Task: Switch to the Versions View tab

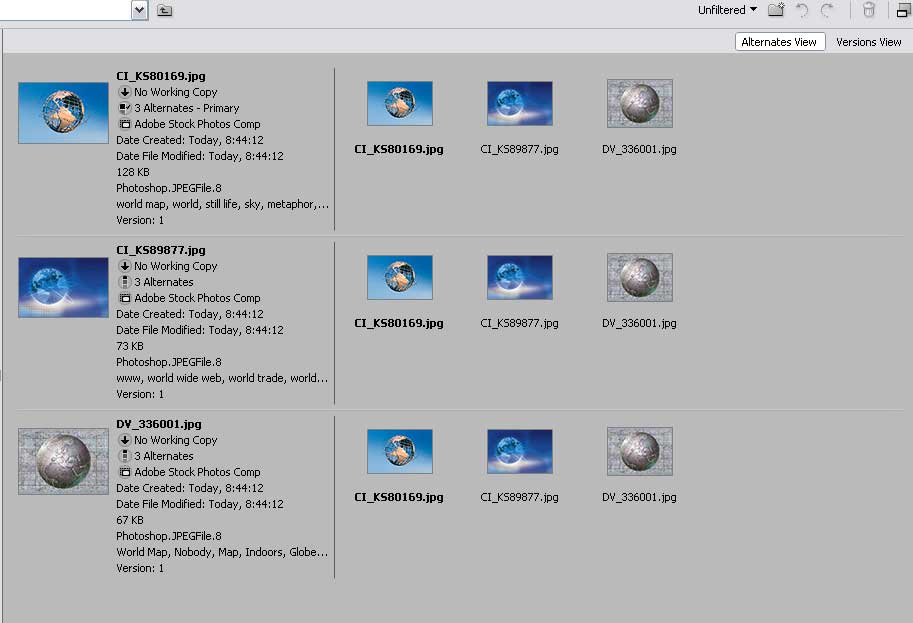Action: click(x=868, y=42)
